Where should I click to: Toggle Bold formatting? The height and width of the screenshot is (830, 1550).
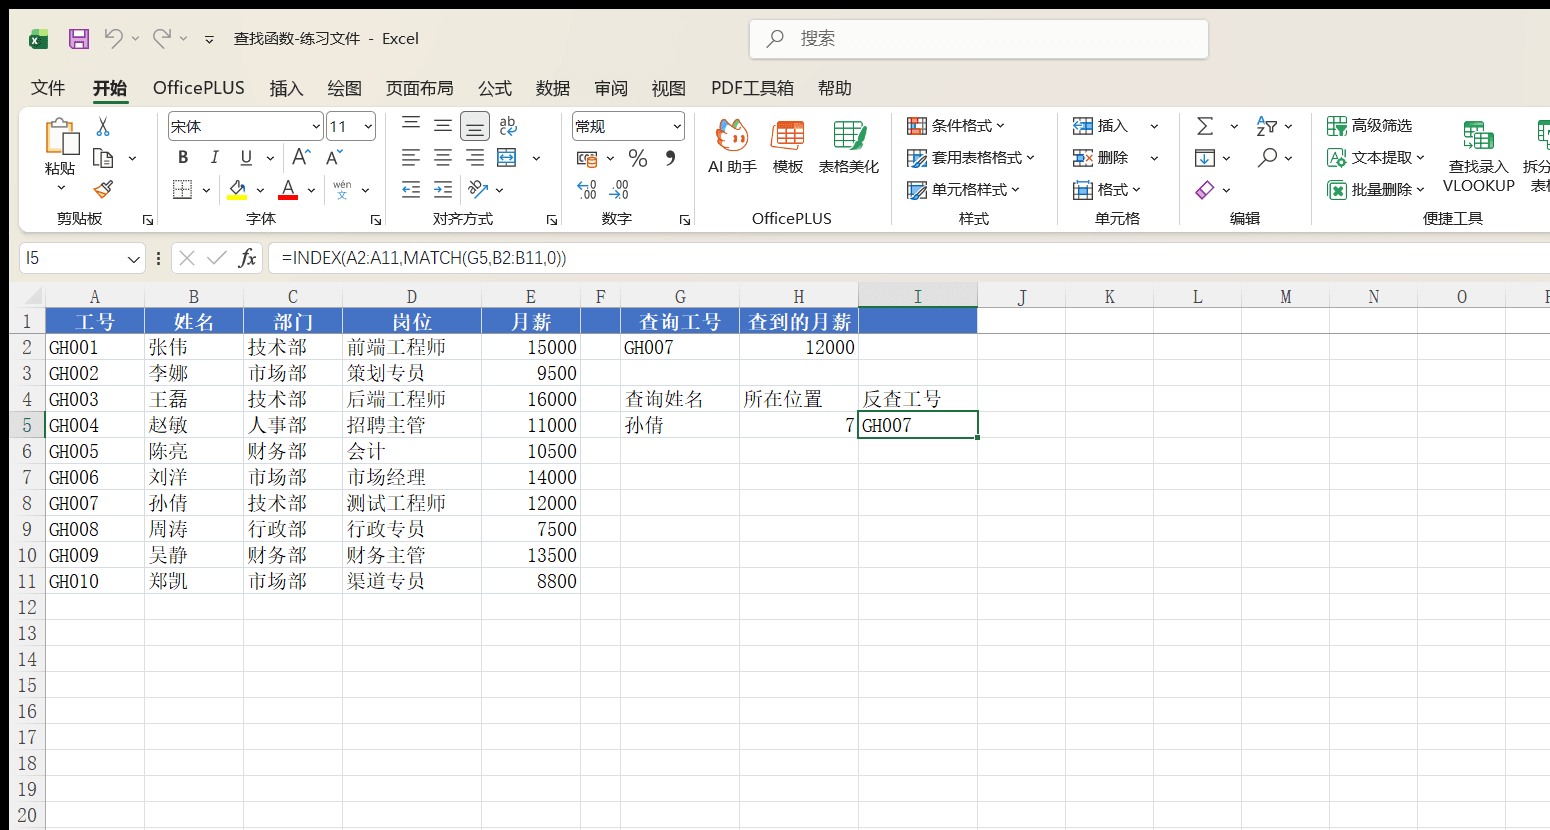click(183, 158)
